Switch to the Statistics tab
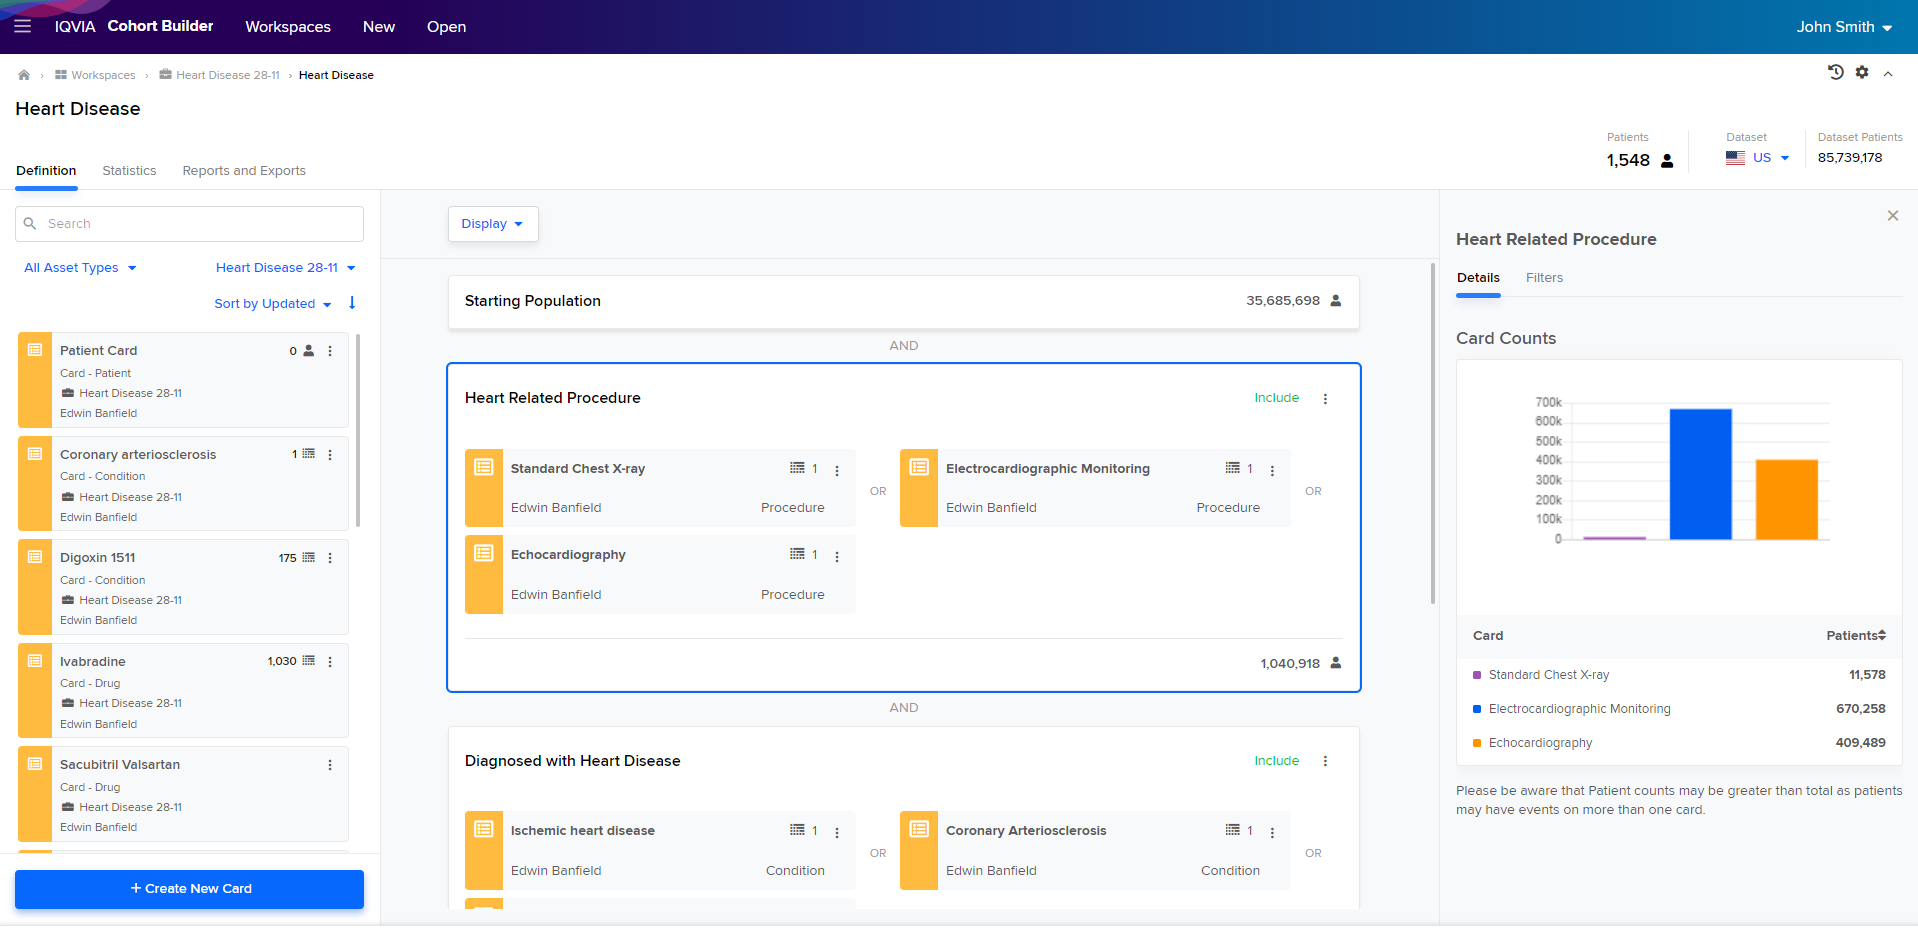The image size is (1918, 936). [x=129, y=171]
